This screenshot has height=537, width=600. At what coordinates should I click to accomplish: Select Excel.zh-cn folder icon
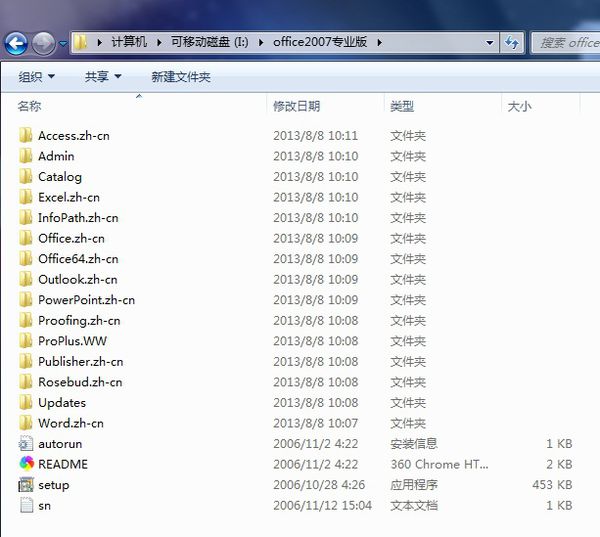click(26, 197)
